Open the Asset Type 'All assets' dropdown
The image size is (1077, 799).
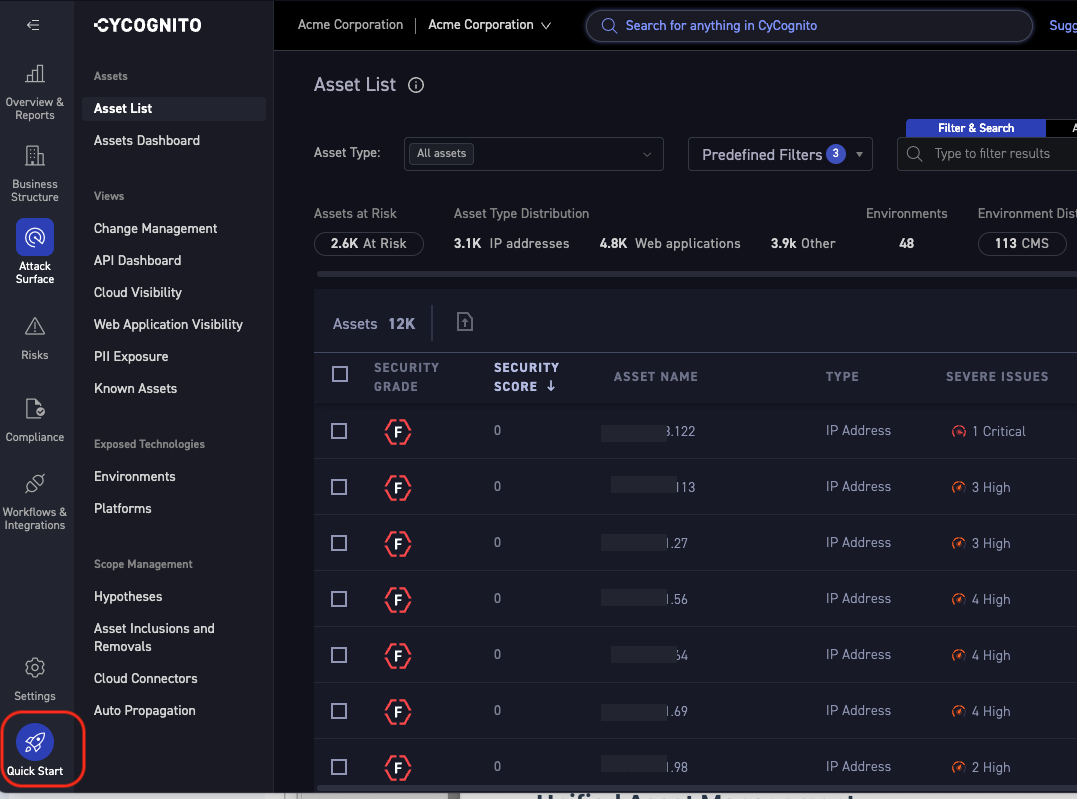tap(534, 154)
